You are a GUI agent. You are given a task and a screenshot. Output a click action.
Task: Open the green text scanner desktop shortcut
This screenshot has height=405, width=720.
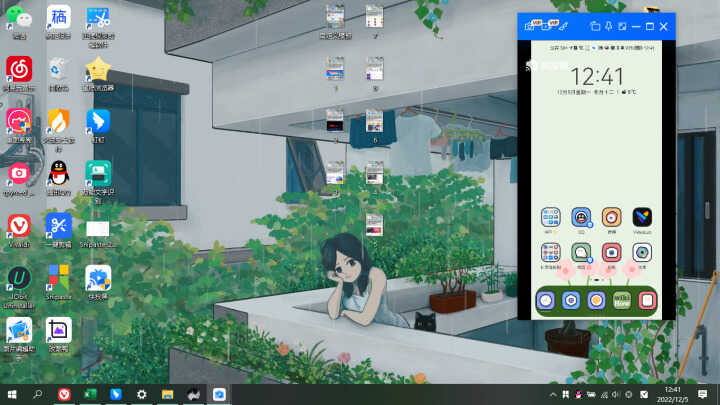click(x=98, y=174)
